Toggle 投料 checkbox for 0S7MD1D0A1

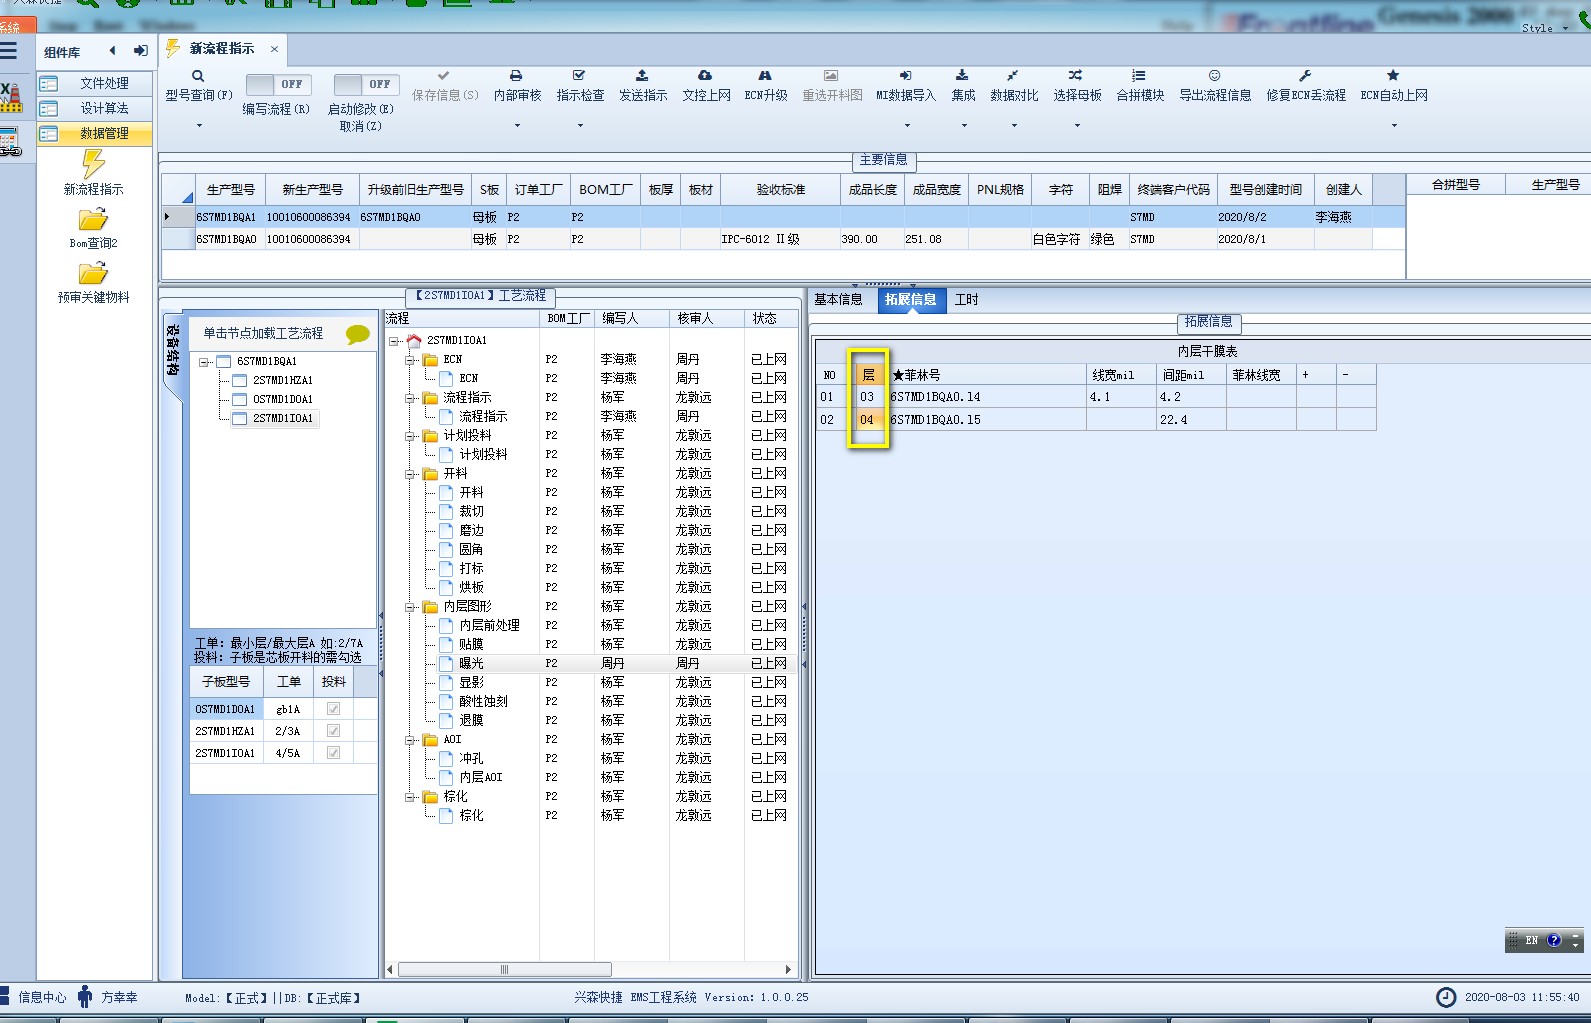tap(333, 709)
